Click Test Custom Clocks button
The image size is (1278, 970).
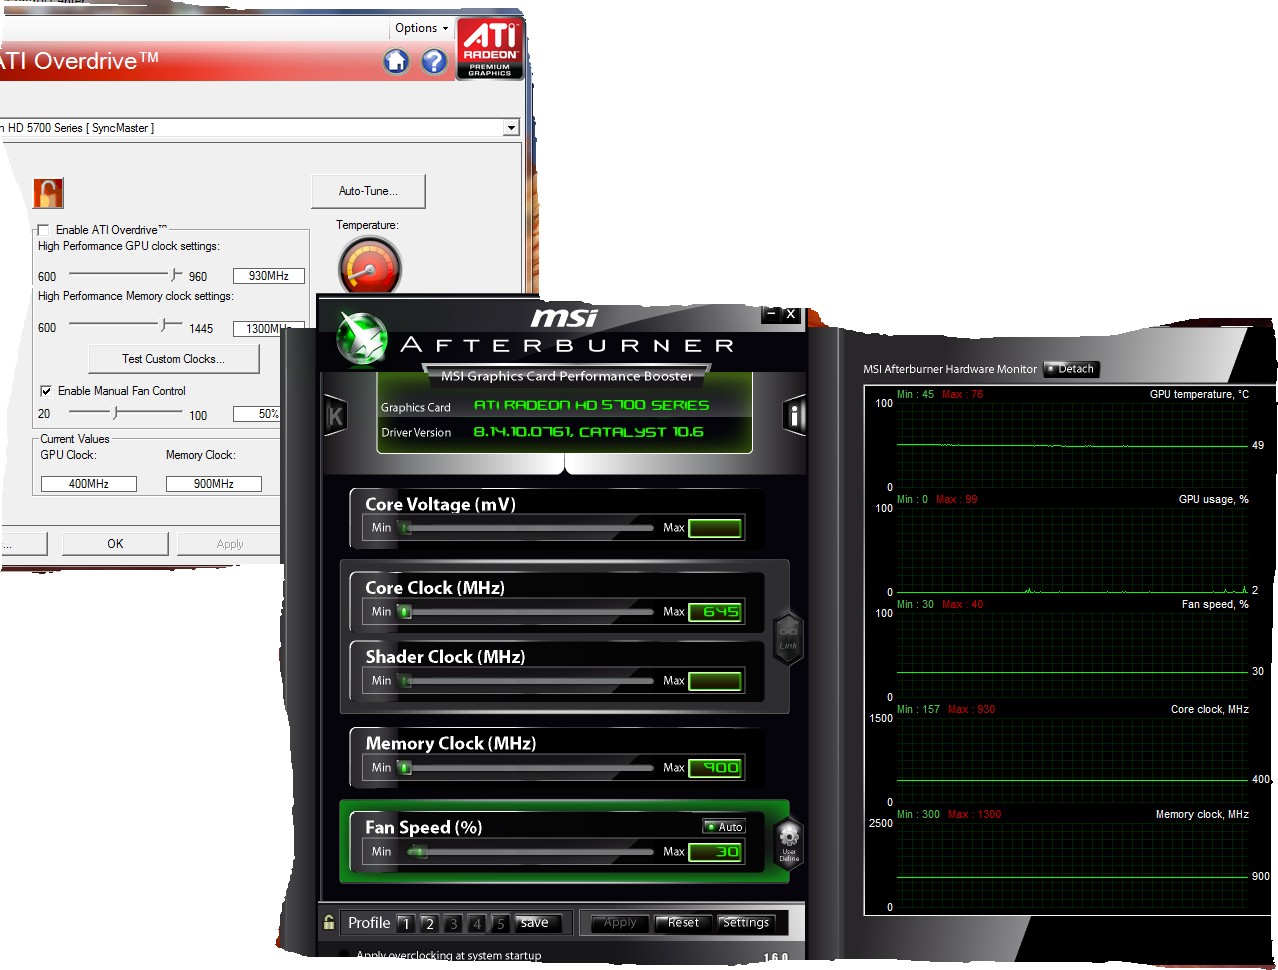click(174, 359)
